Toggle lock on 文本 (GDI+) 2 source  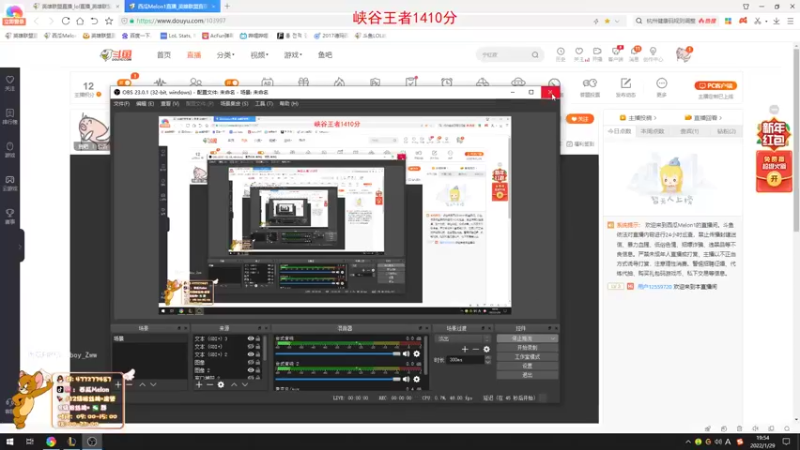258,354
